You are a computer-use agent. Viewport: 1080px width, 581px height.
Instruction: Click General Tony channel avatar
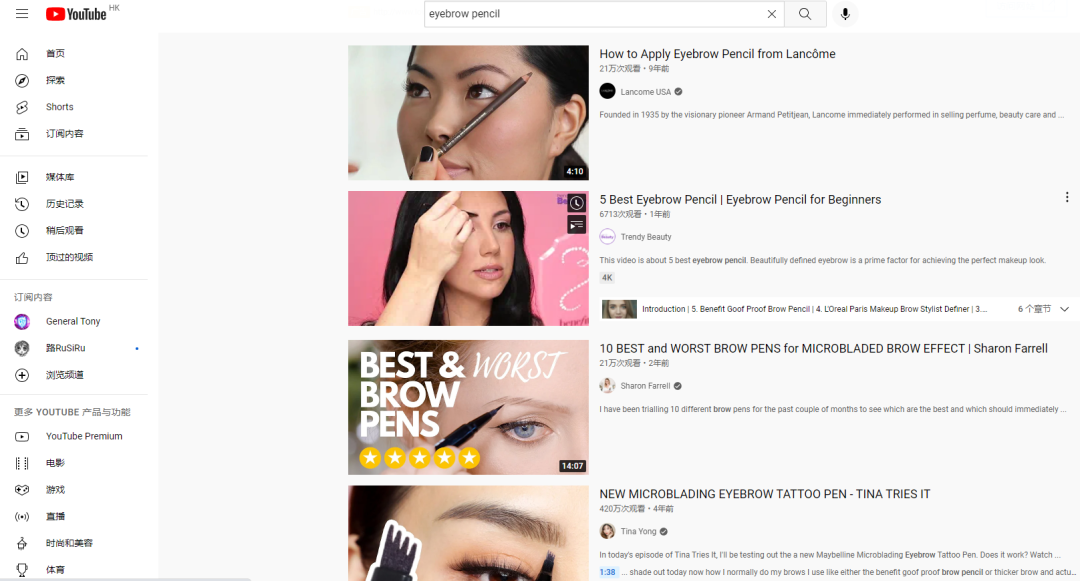point(22,321)
